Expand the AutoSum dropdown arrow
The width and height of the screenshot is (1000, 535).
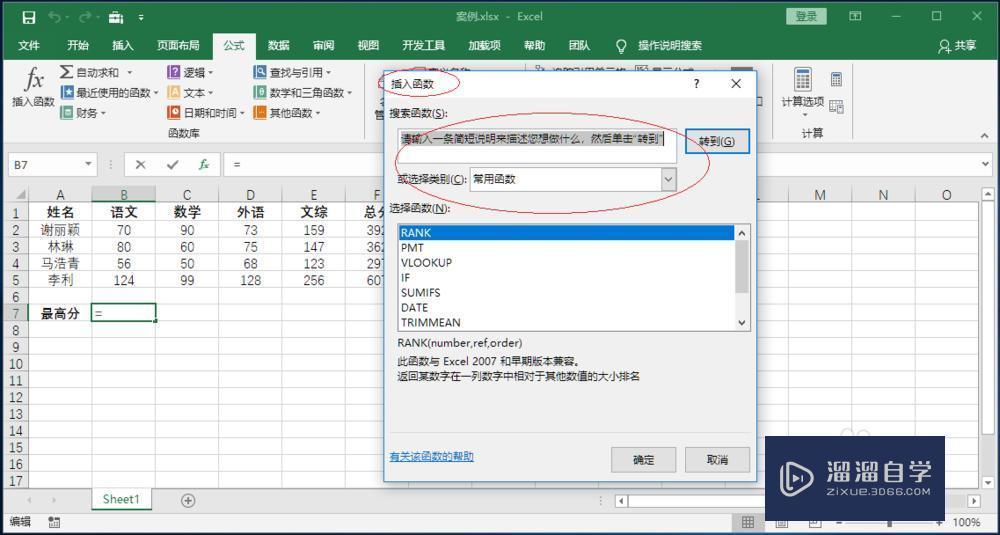click(129, 73)
